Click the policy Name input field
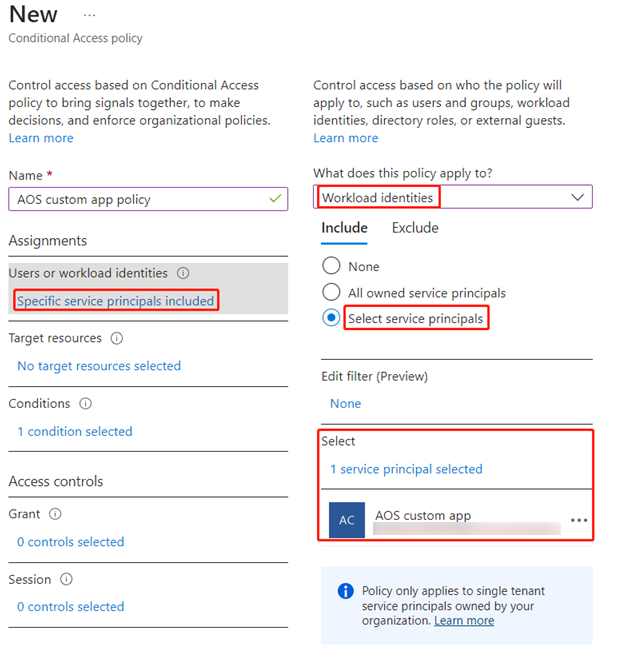 click(x=140, y=199)
